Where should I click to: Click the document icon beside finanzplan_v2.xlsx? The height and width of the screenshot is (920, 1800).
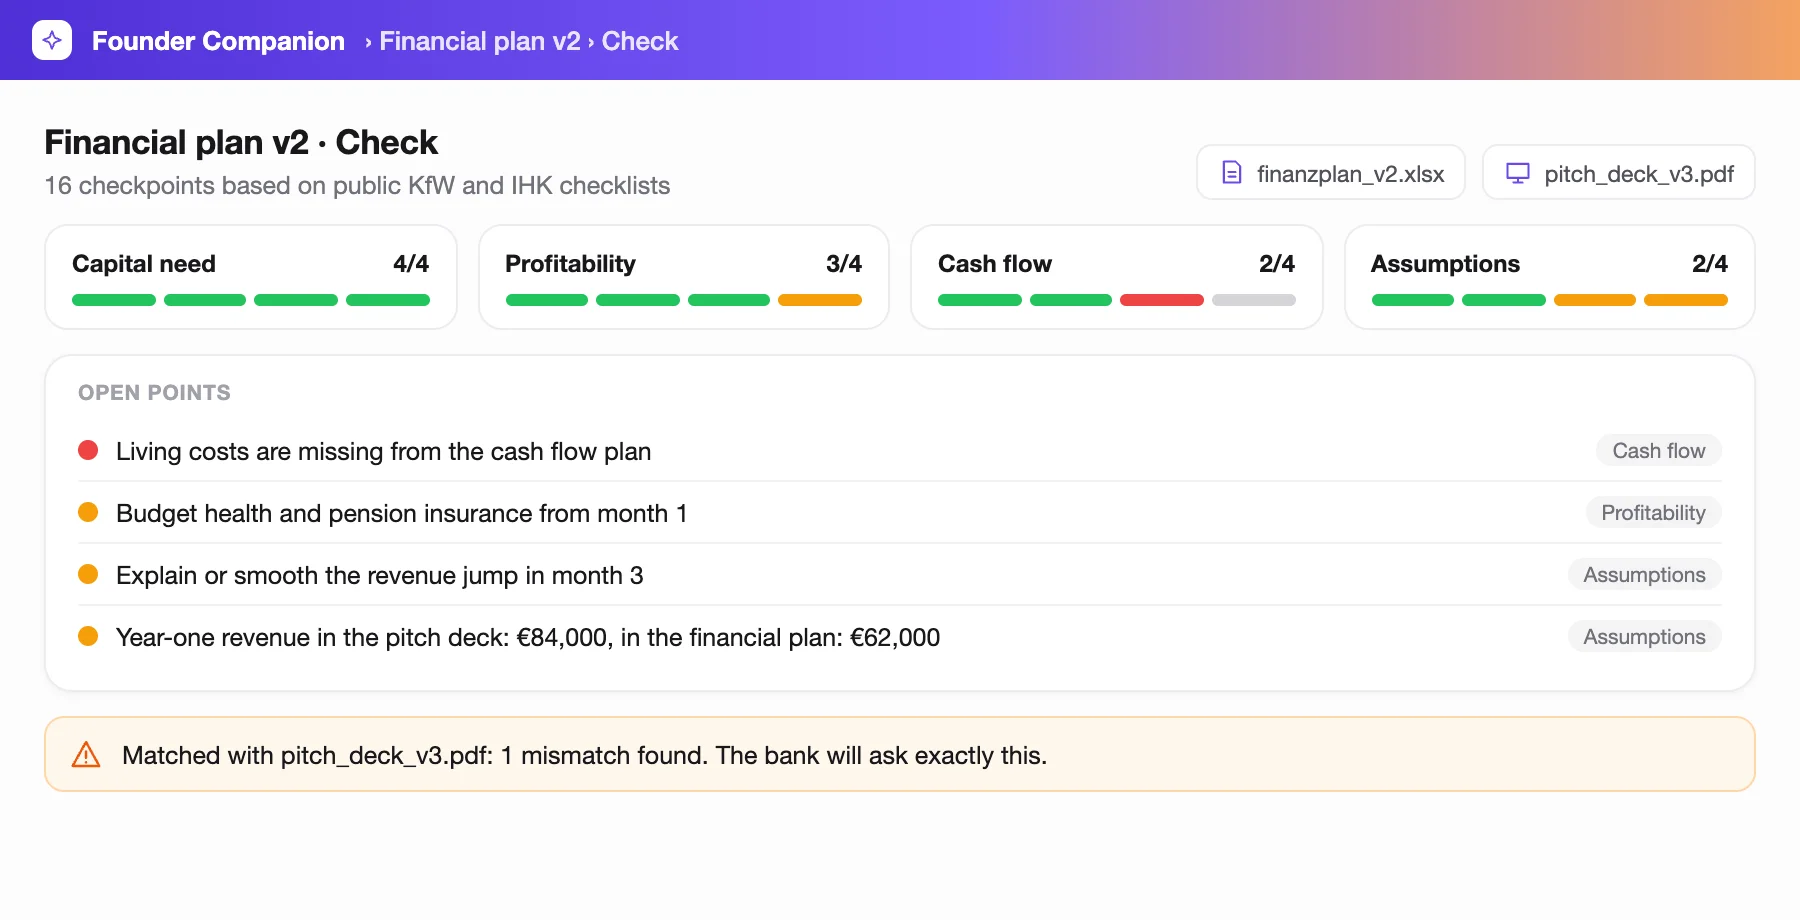(x=1232, y=173)
